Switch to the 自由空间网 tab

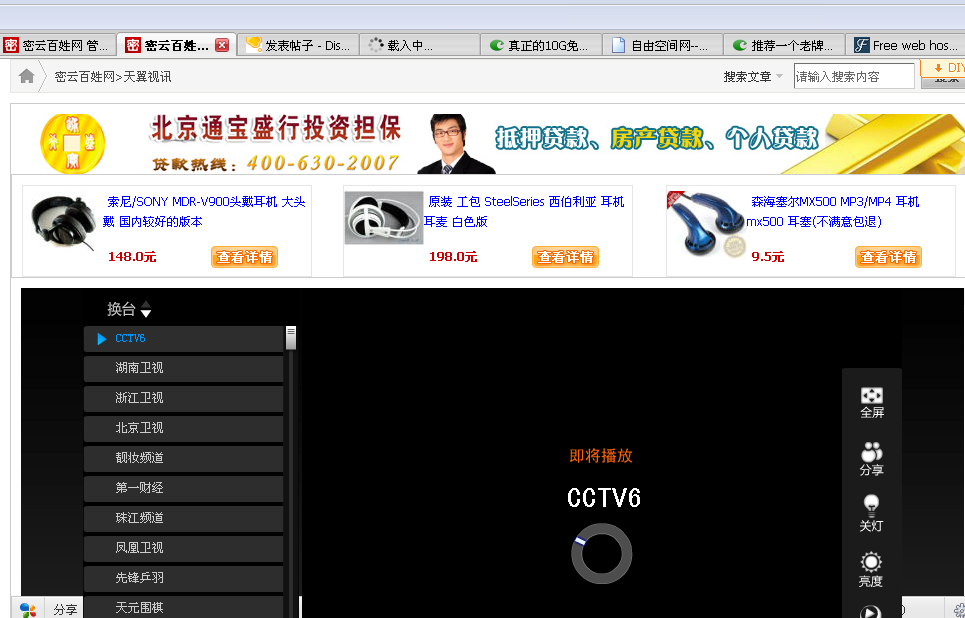[x=662, y=45]
